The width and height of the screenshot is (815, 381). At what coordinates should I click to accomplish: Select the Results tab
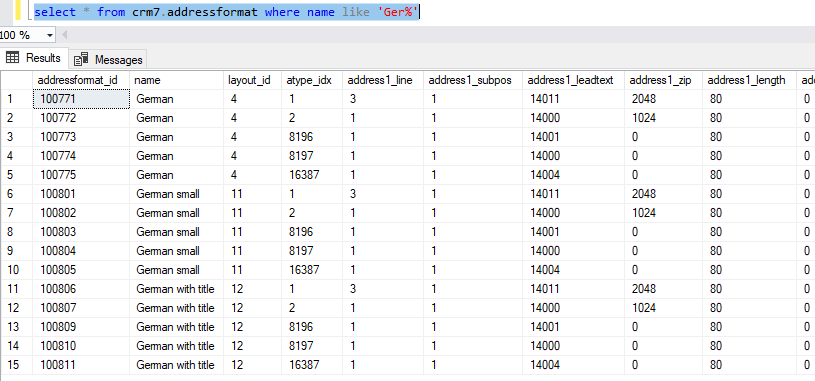(34, 58)
